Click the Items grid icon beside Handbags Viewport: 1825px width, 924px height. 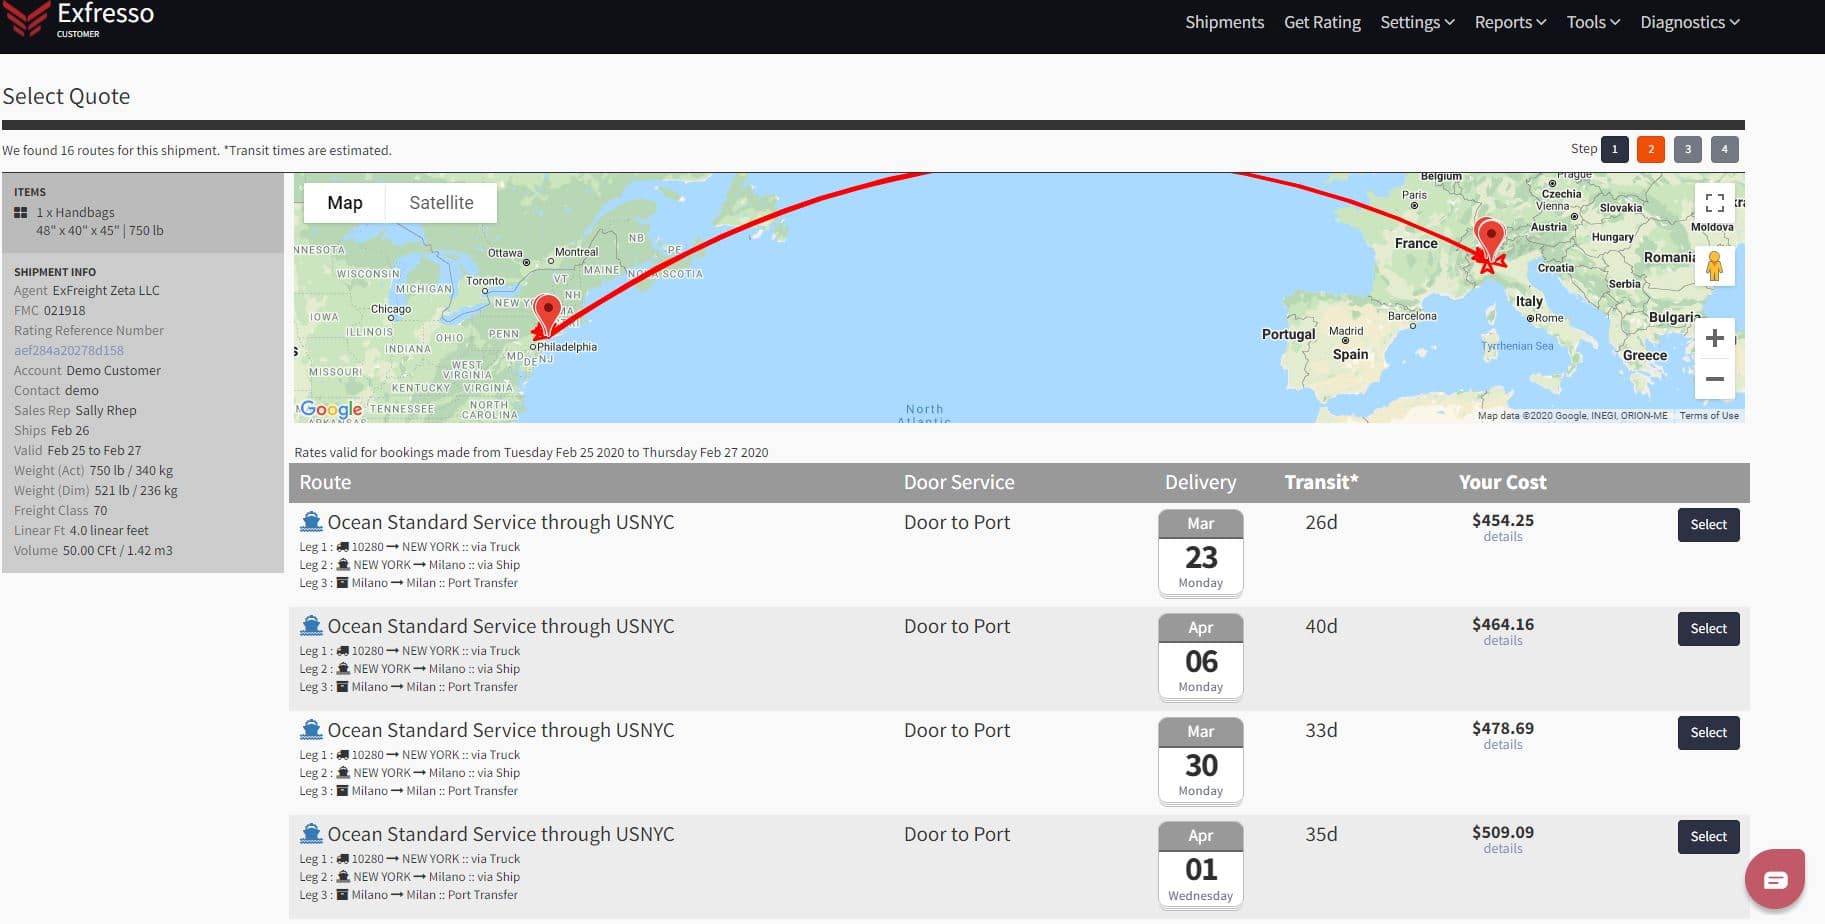point(21,213)
